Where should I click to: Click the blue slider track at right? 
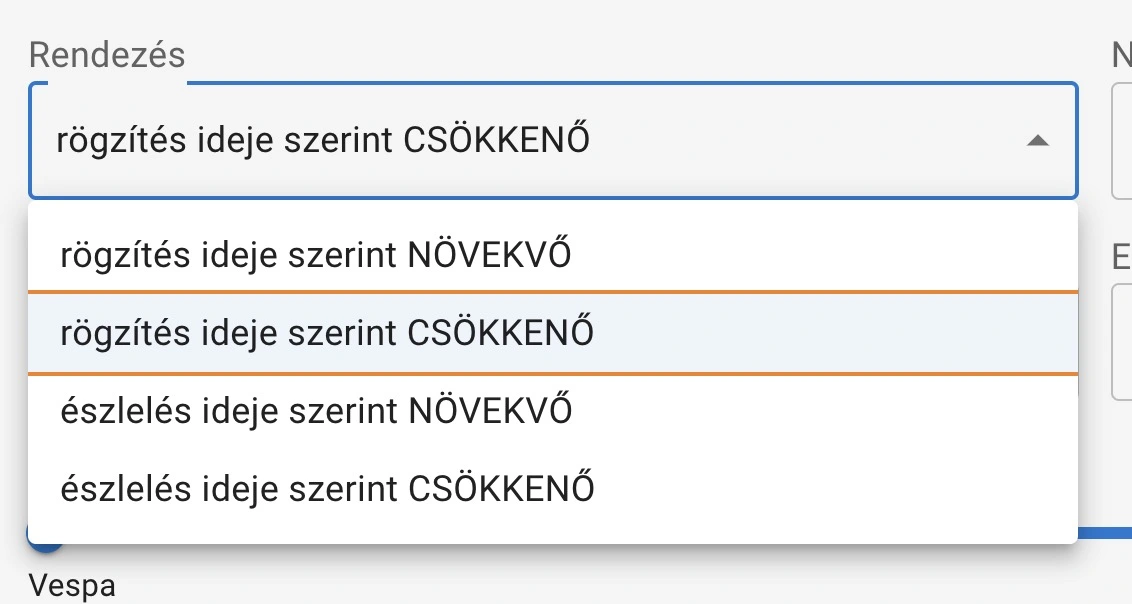[1105, 534]
